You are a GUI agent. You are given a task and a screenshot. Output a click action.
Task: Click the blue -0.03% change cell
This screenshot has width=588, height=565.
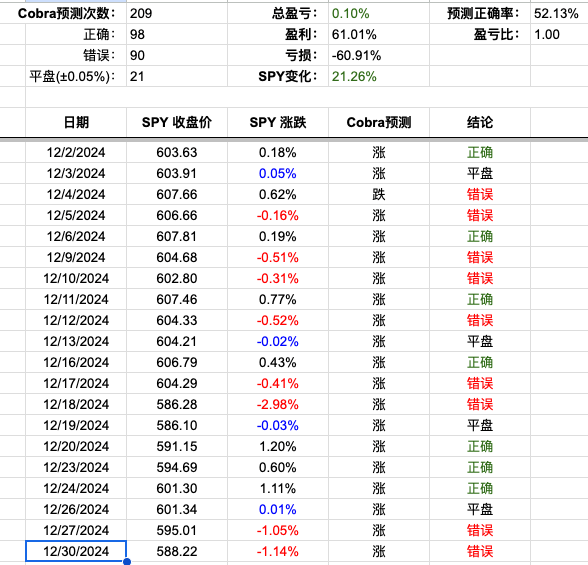[278, 425]
